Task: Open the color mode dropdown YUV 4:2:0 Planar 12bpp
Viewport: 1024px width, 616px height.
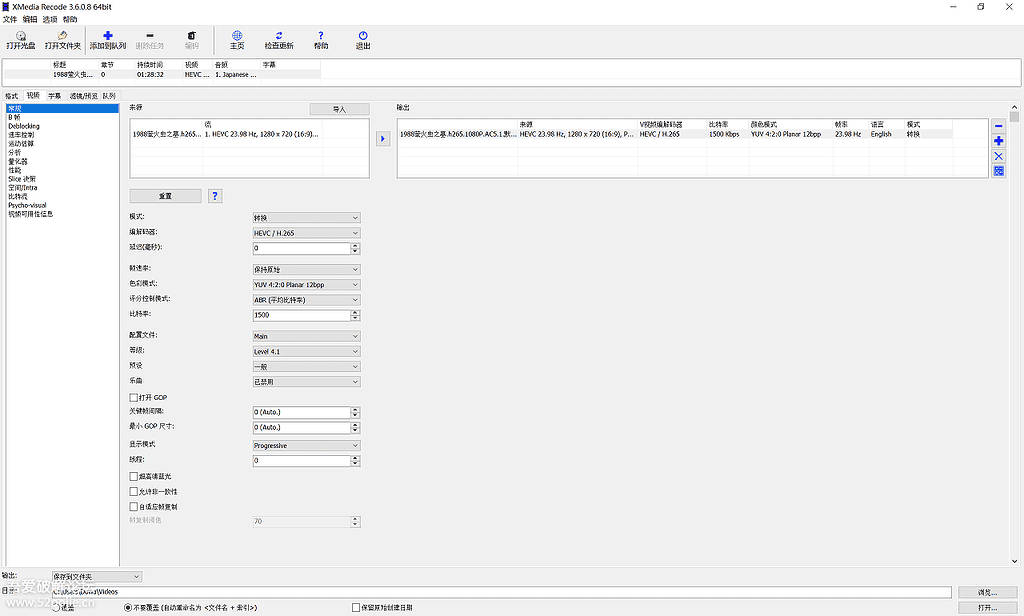Action: click(306, 284)
